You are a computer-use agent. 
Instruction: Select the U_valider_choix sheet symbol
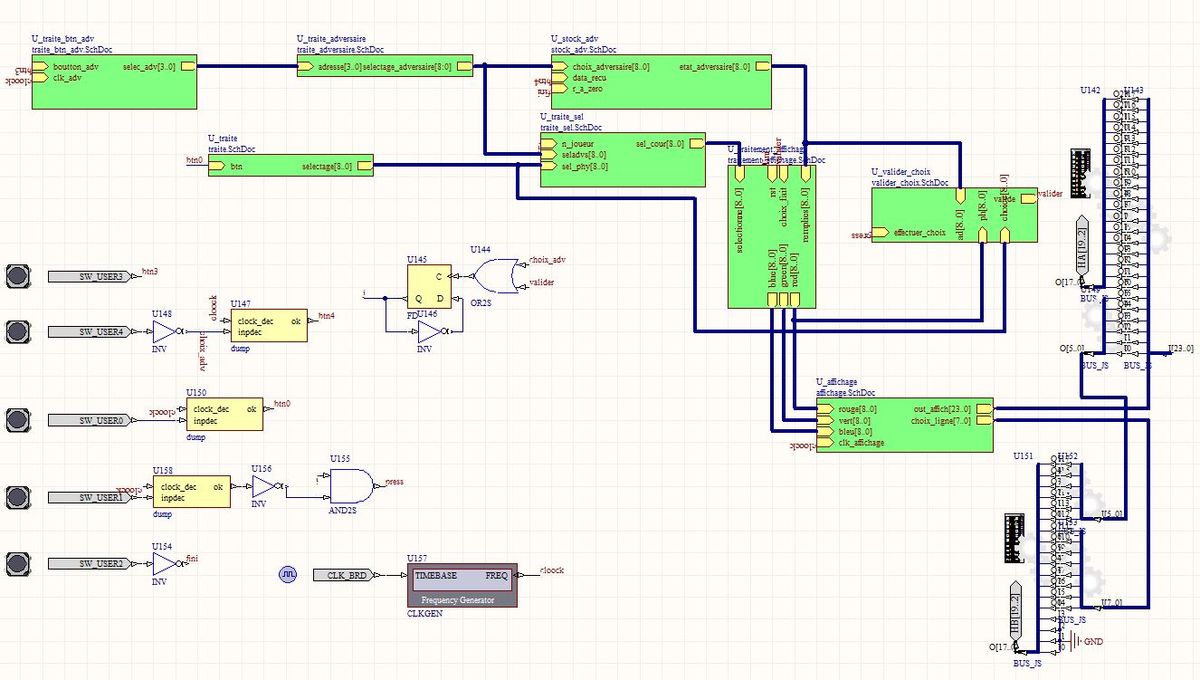click(x=953, y=215)
